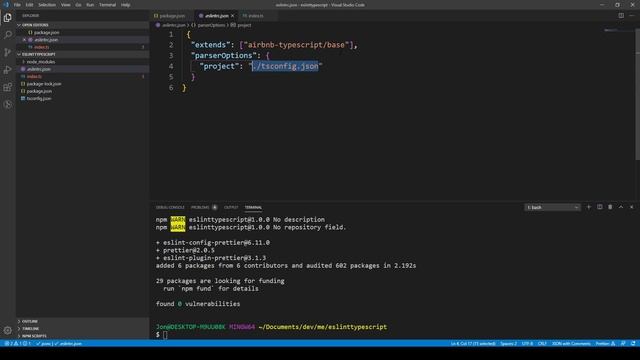This screenshot has height=360, width=640.
Task: Change indentation via Spaces: 2 in status bar
Action: coord(508,344)
